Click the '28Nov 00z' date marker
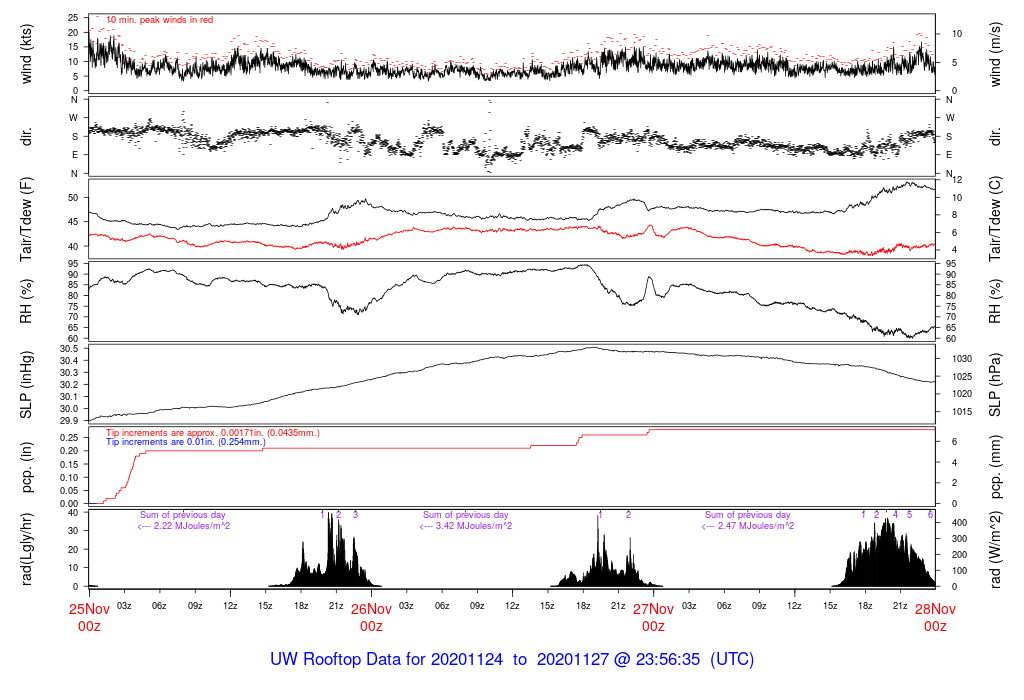The image size is (1024, 700). point(935,617)
